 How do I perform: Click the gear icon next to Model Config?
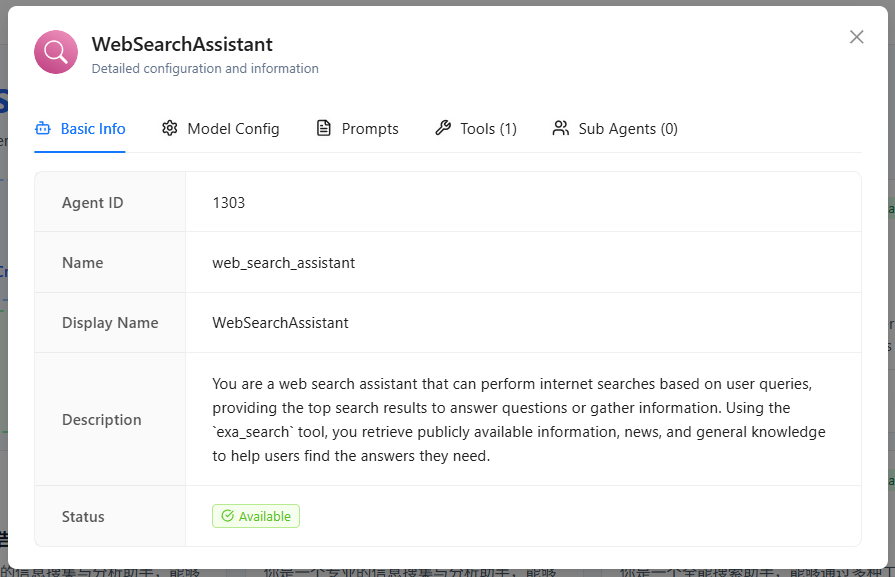click(x=169, y=128)
